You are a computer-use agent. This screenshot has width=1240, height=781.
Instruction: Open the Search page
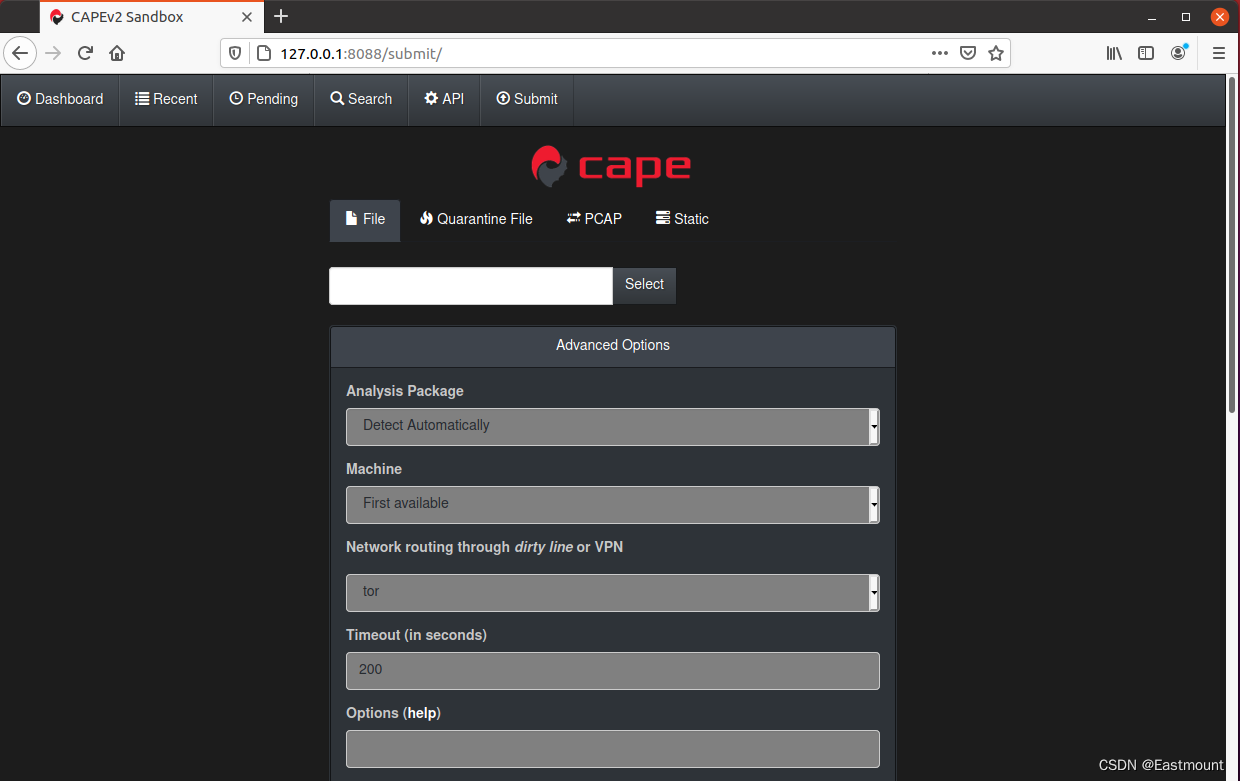361,99
